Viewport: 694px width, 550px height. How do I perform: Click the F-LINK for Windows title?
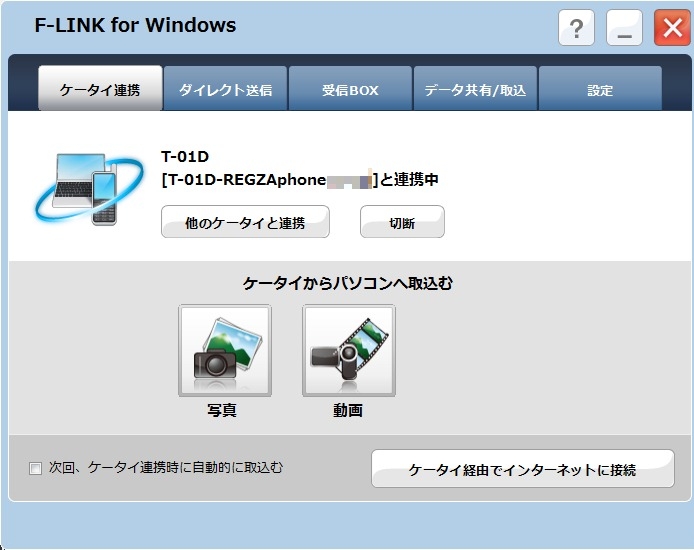tap(135, 25)
